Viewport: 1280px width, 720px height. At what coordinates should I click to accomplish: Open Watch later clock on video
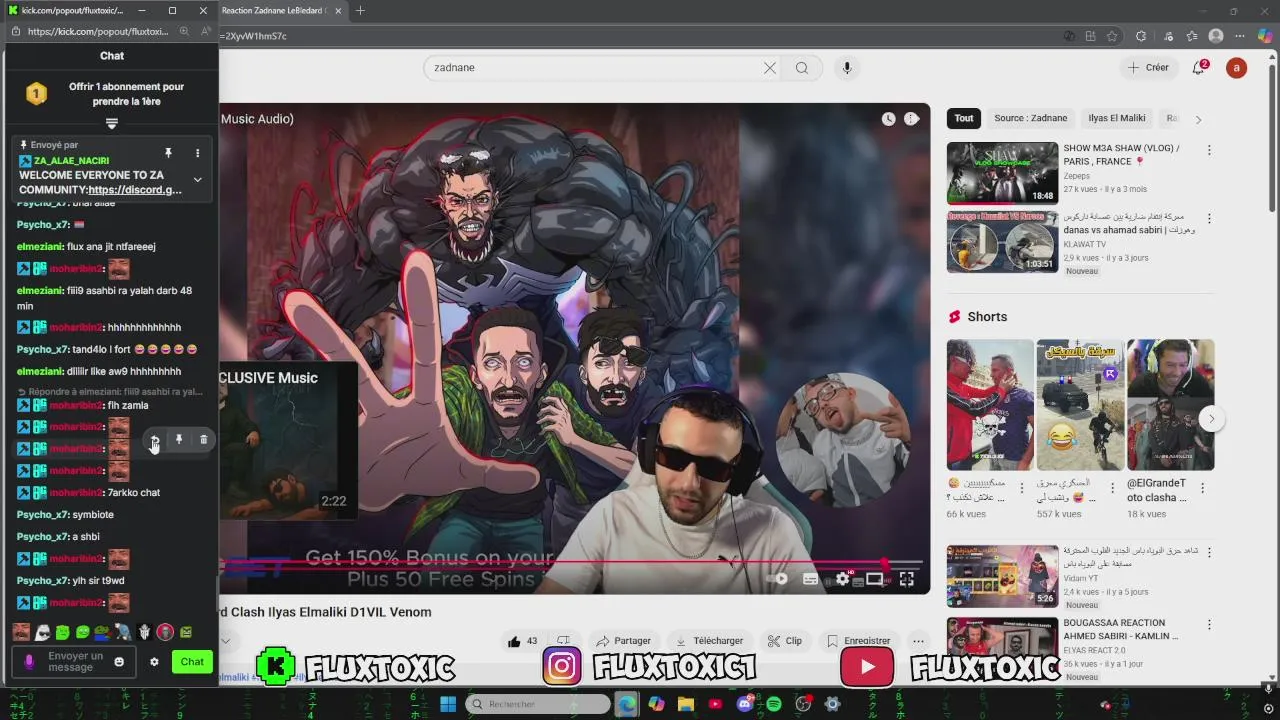[888, 119]
